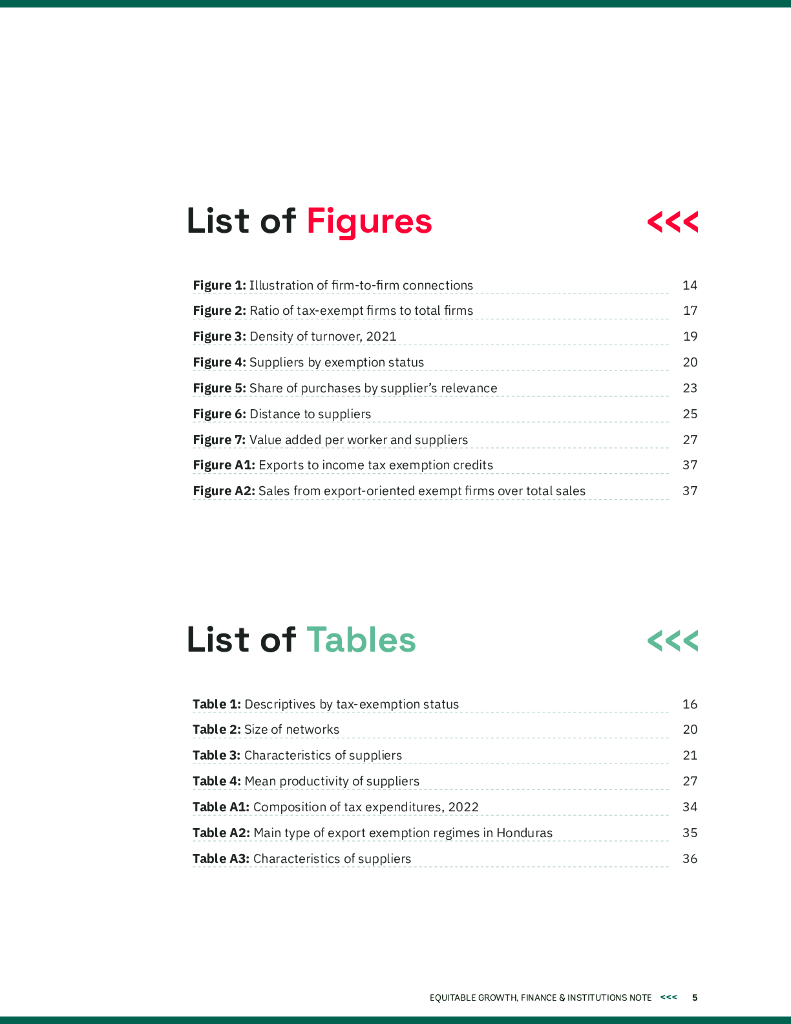Open Table 1: Descriptives by tax-exemption status
The height and width of the screenshot is (1024, 791).
pyautogui.click(x=326, y=704)
